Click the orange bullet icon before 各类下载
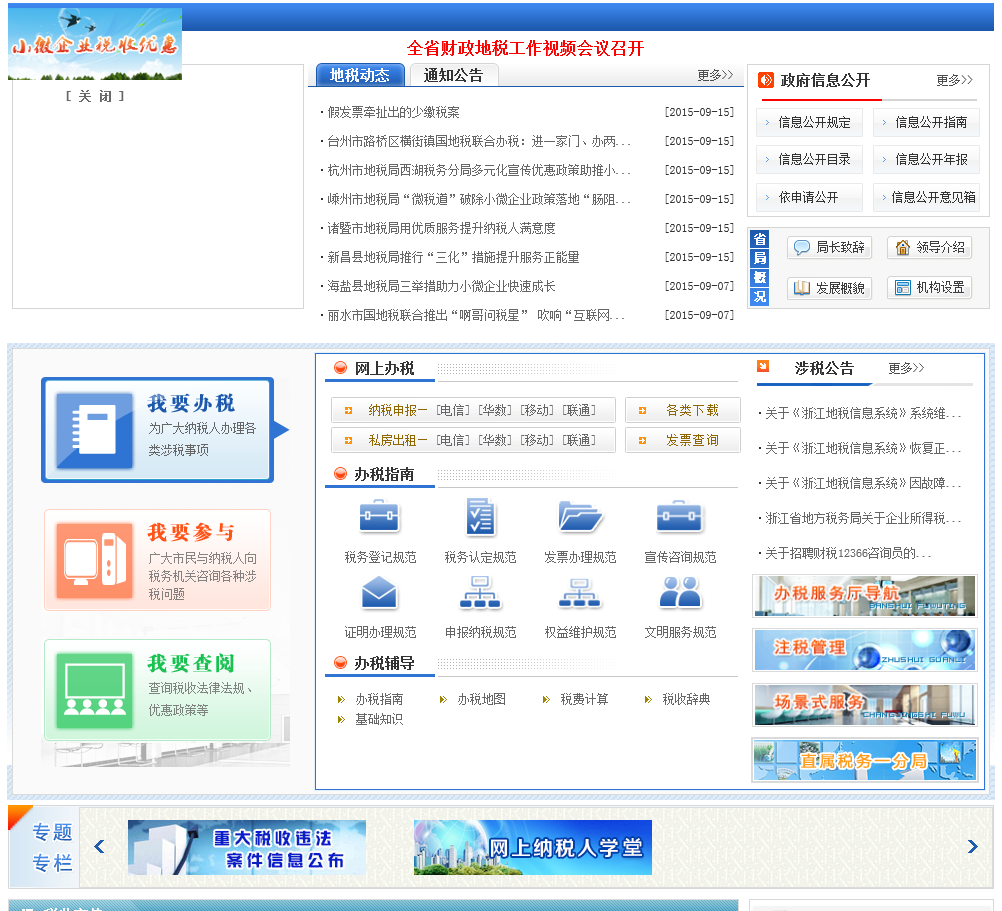The width and height of the screenshot is (1002, 911). [x=642, y=410]
